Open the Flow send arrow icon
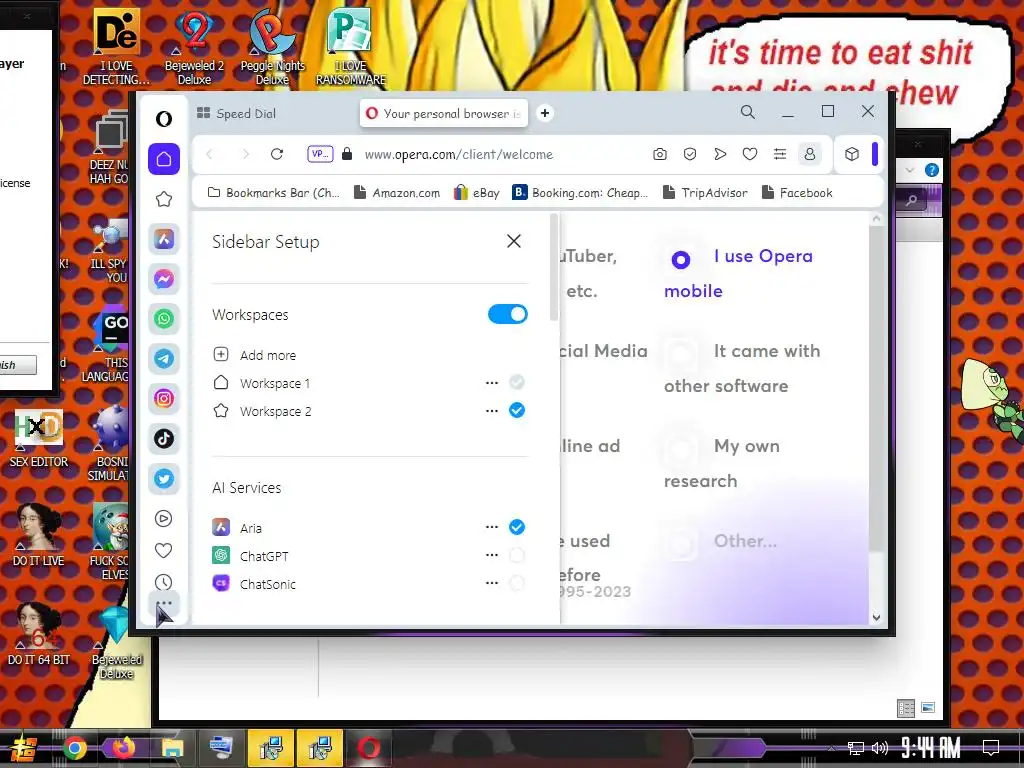 click(720, 154)
